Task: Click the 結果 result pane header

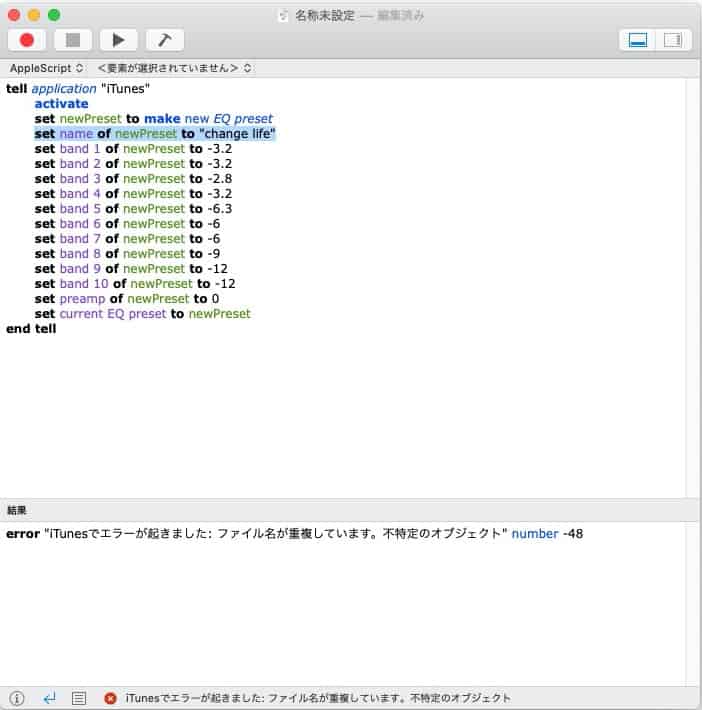Action: (x=17, y=510)
